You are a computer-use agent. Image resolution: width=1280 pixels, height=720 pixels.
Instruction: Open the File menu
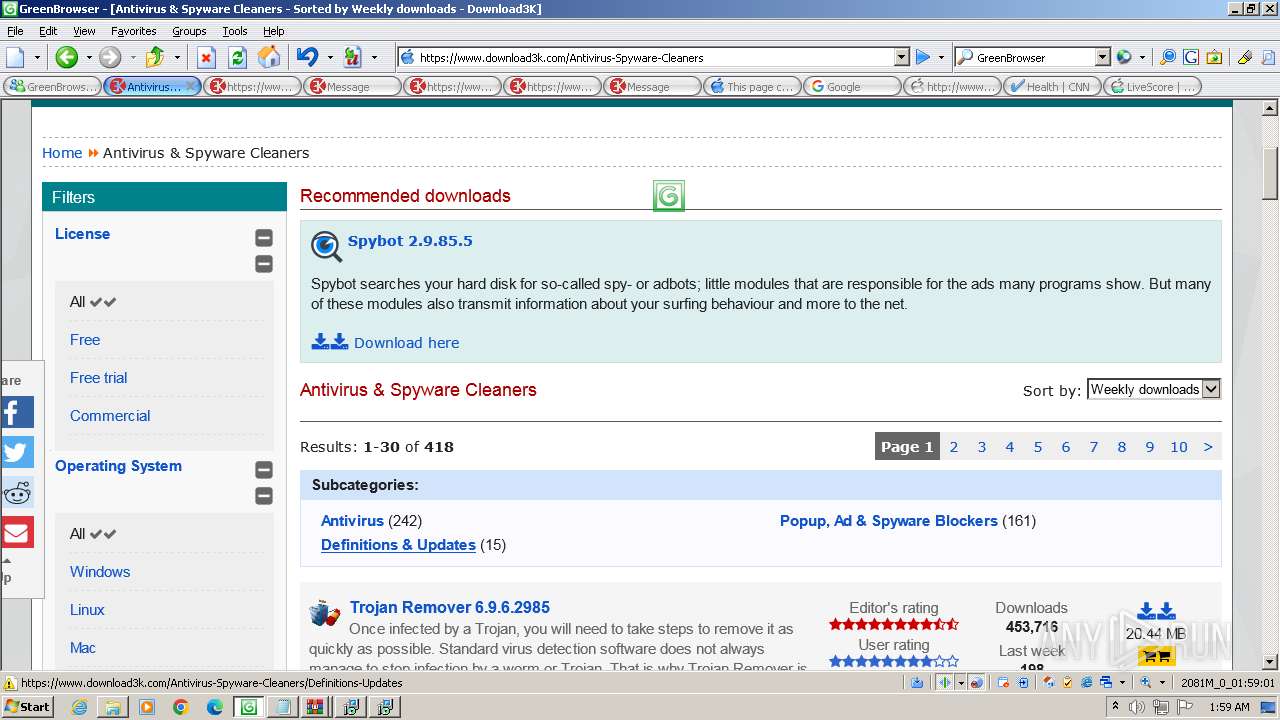15,31
